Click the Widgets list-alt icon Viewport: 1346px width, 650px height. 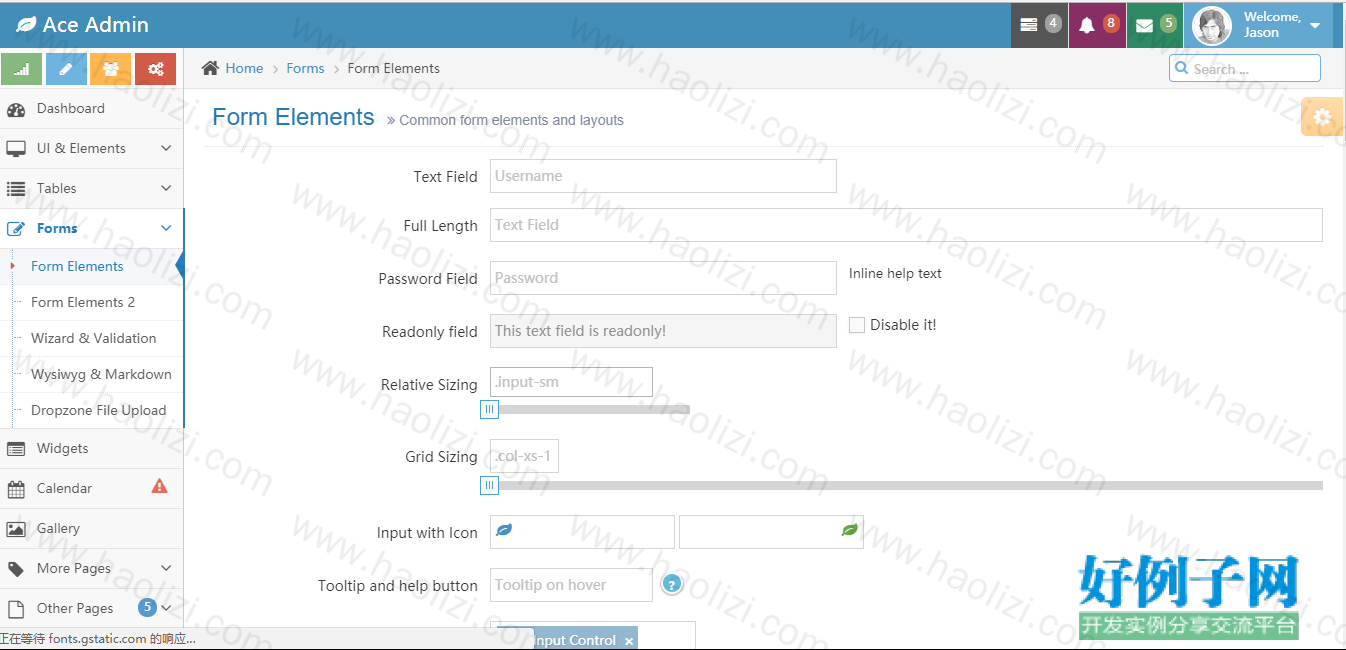coord(16,449)
